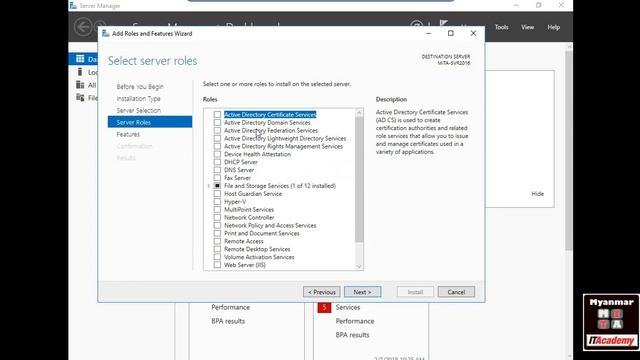Expand File and Storage Services tree node
This screenshot has width=640, height=360.
209,186
